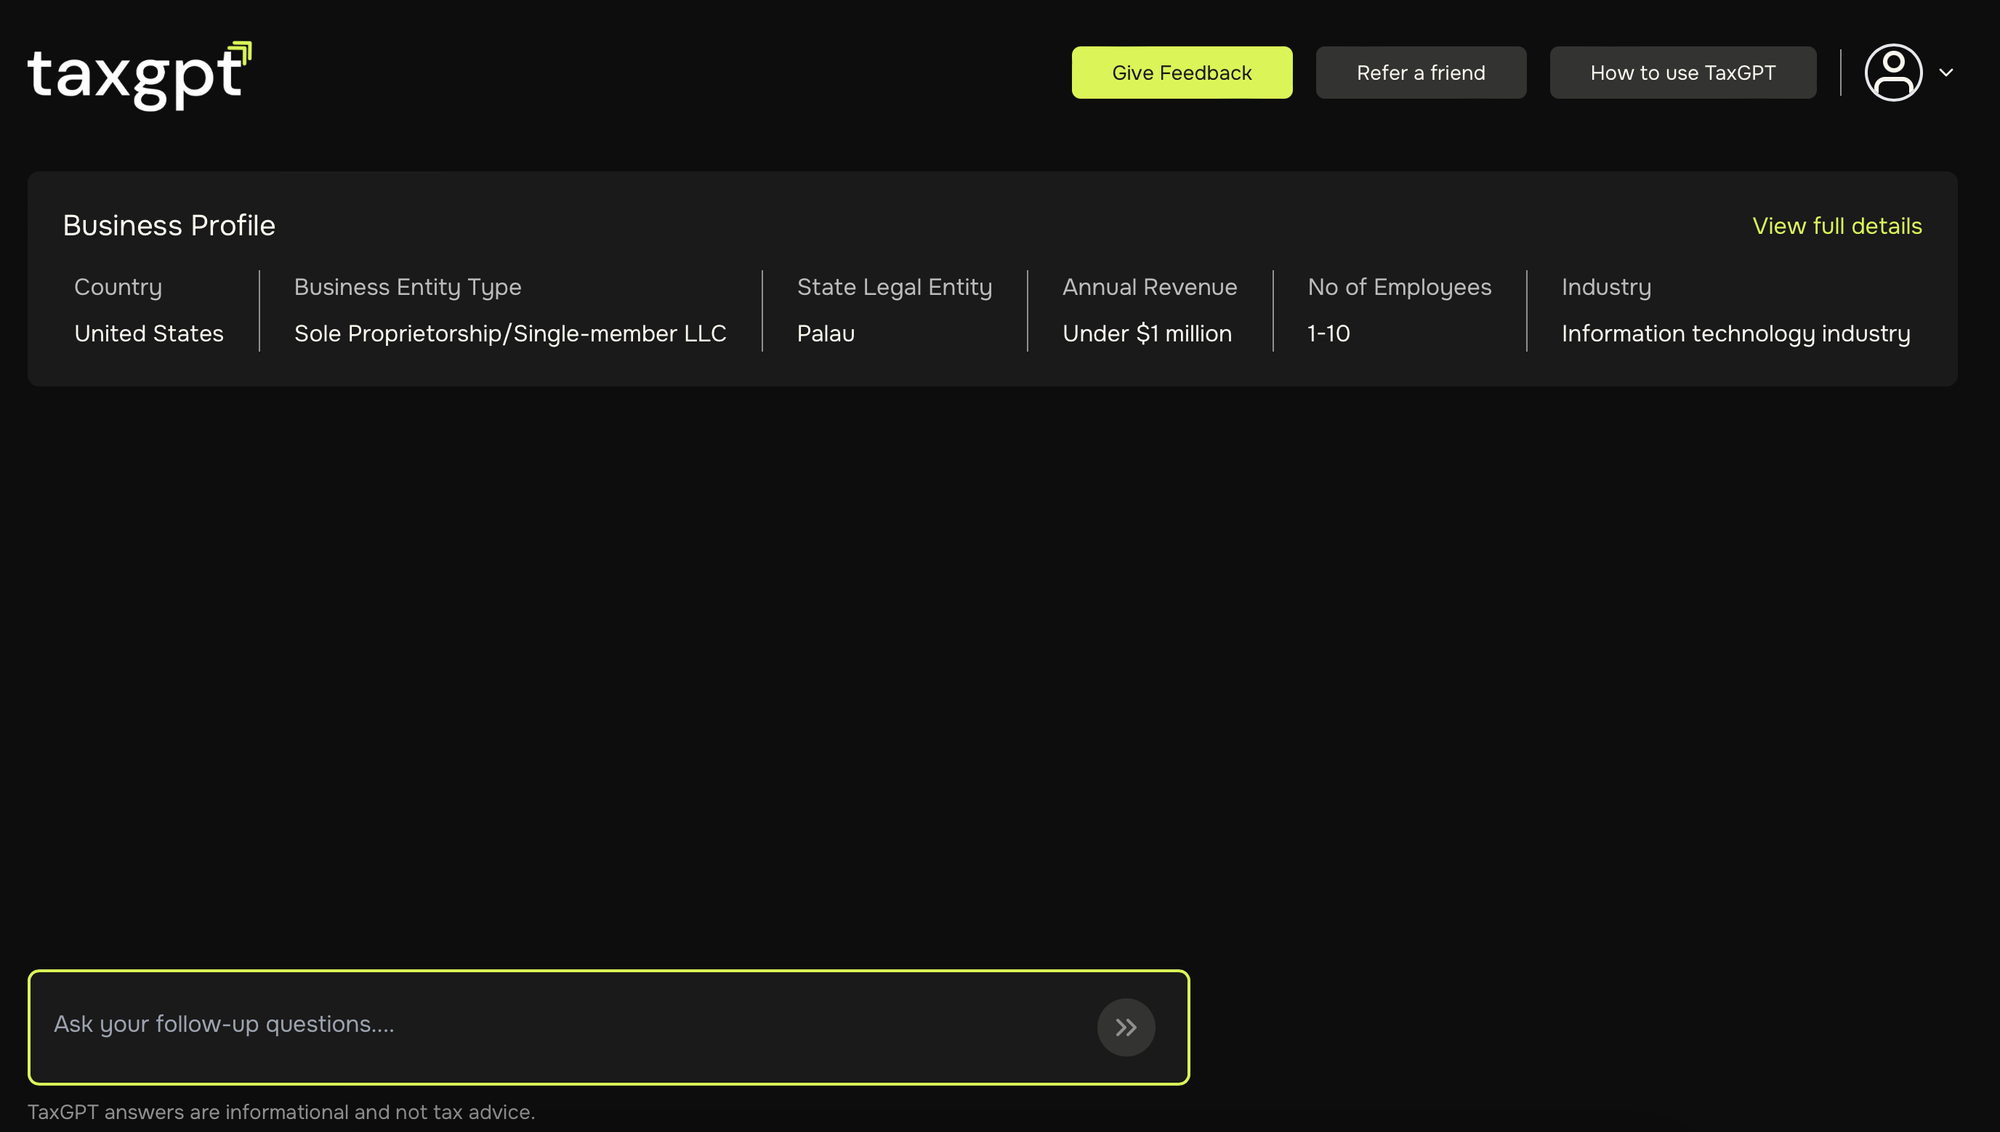Click the Business Profile heading
The image size is (2000, 1132).
click(169, 226)
